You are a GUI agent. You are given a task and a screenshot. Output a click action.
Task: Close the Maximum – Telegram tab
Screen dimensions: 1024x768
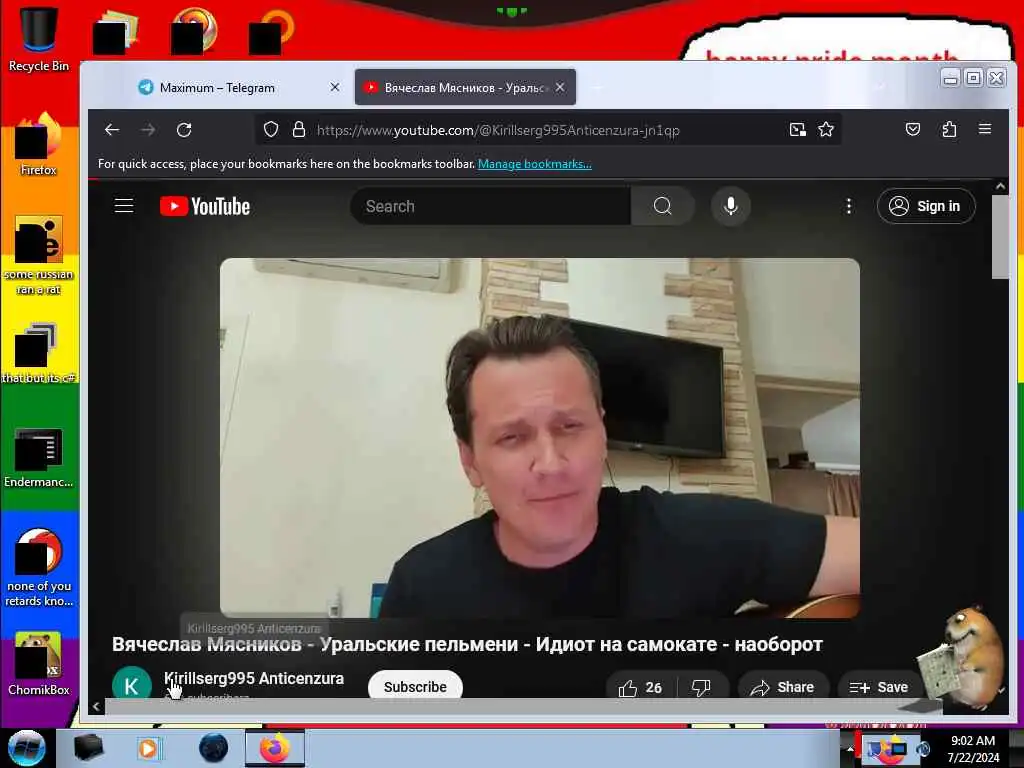coord(335,87)
